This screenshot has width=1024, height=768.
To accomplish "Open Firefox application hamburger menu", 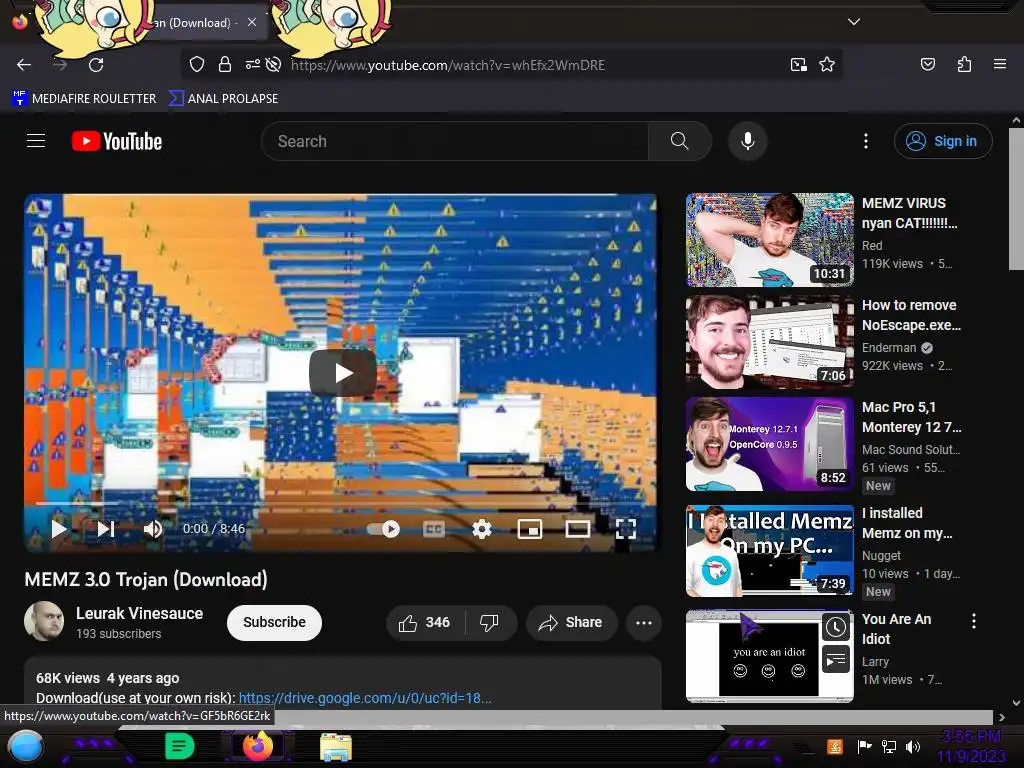I will click(x=999, y=64).
